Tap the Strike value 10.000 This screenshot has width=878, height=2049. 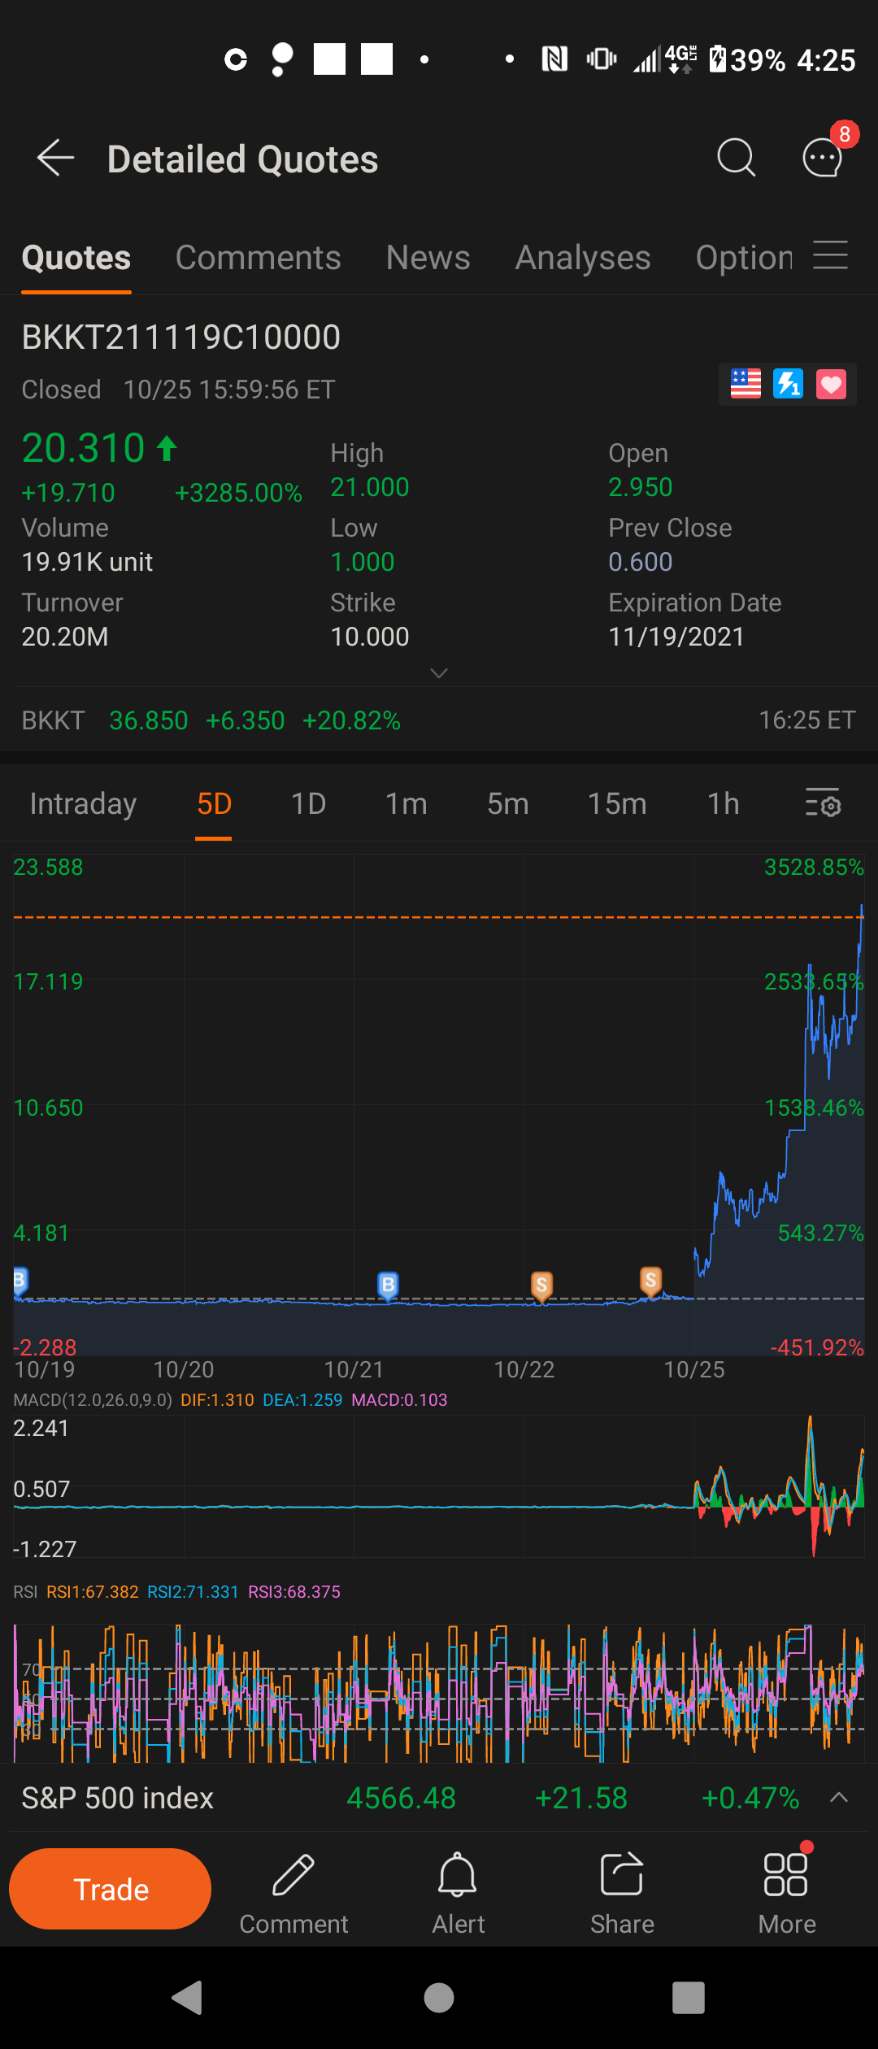click(370, 637)
